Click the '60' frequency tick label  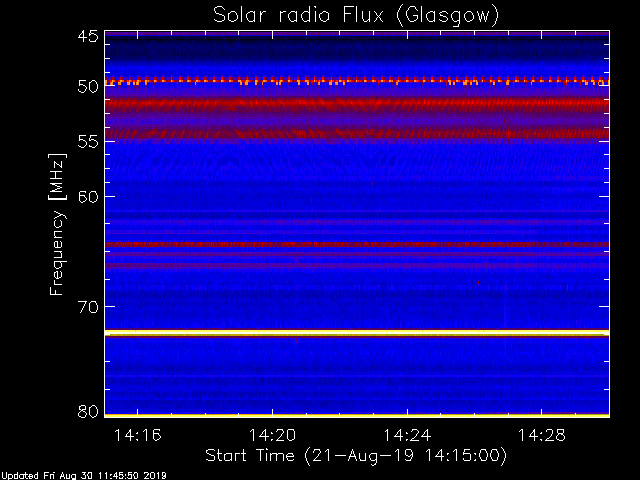pyautogui.click(x=88, y=197)
